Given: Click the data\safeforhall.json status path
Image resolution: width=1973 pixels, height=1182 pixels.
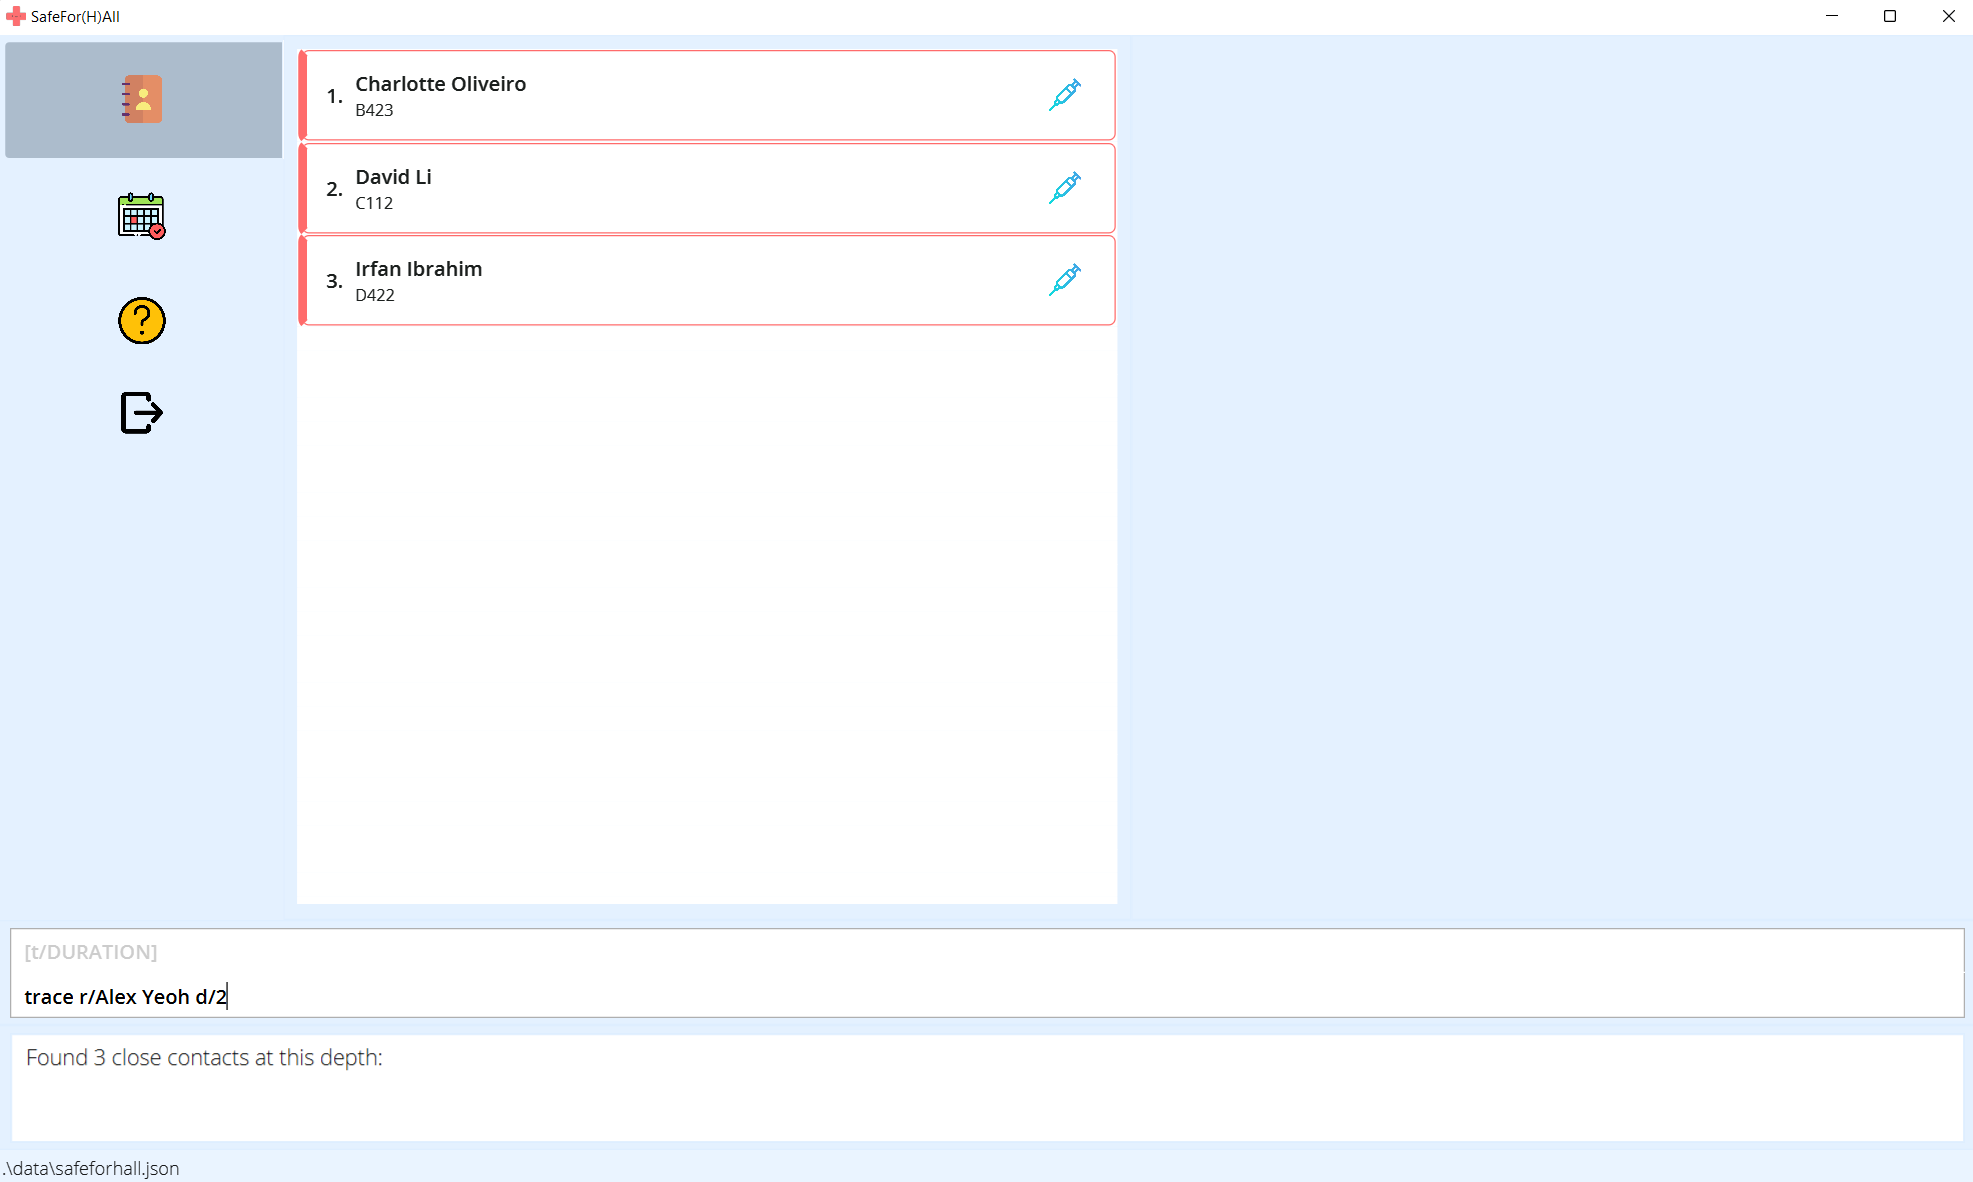Looking at the screenshot, I should tap(91, 1168).
